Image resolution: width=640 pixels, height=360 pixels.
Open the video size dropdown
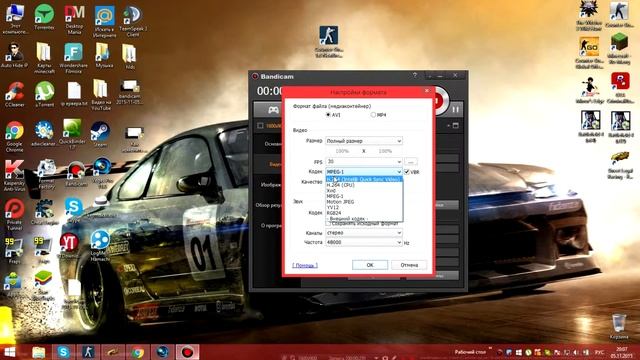(364, 141)
